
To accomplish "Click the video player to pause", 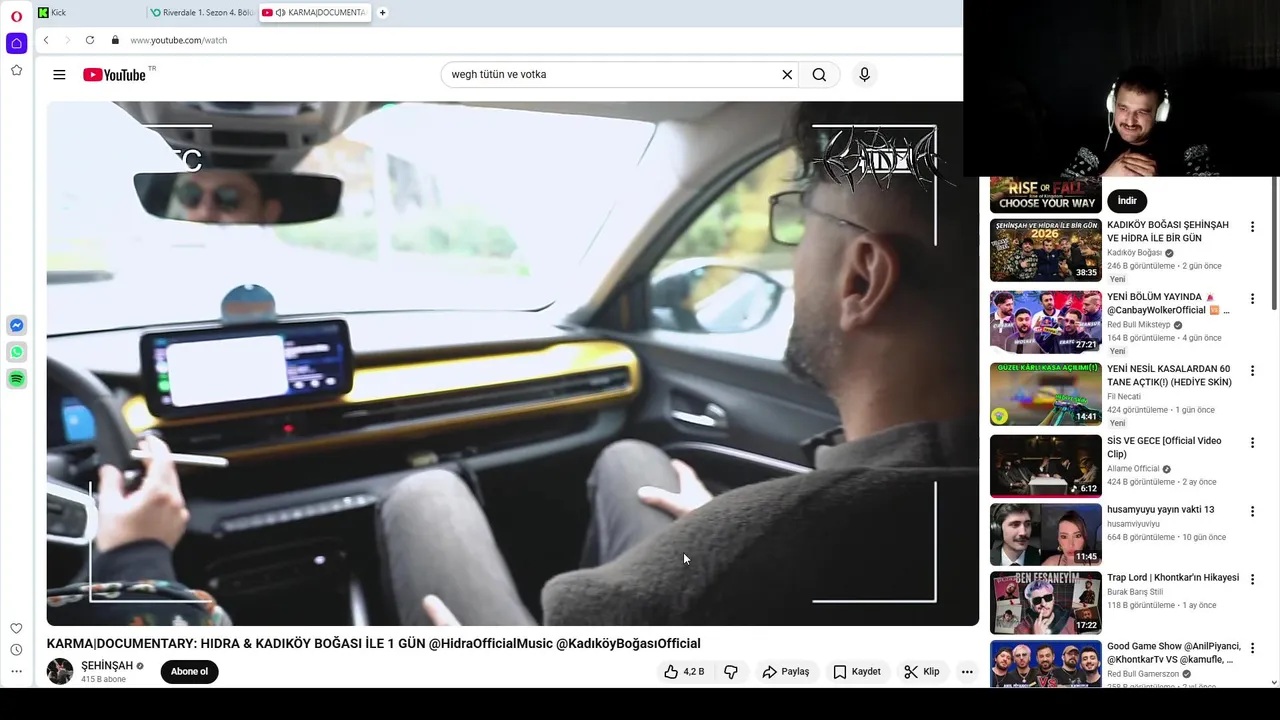I will pyautogui.click(x=512, y=363).
